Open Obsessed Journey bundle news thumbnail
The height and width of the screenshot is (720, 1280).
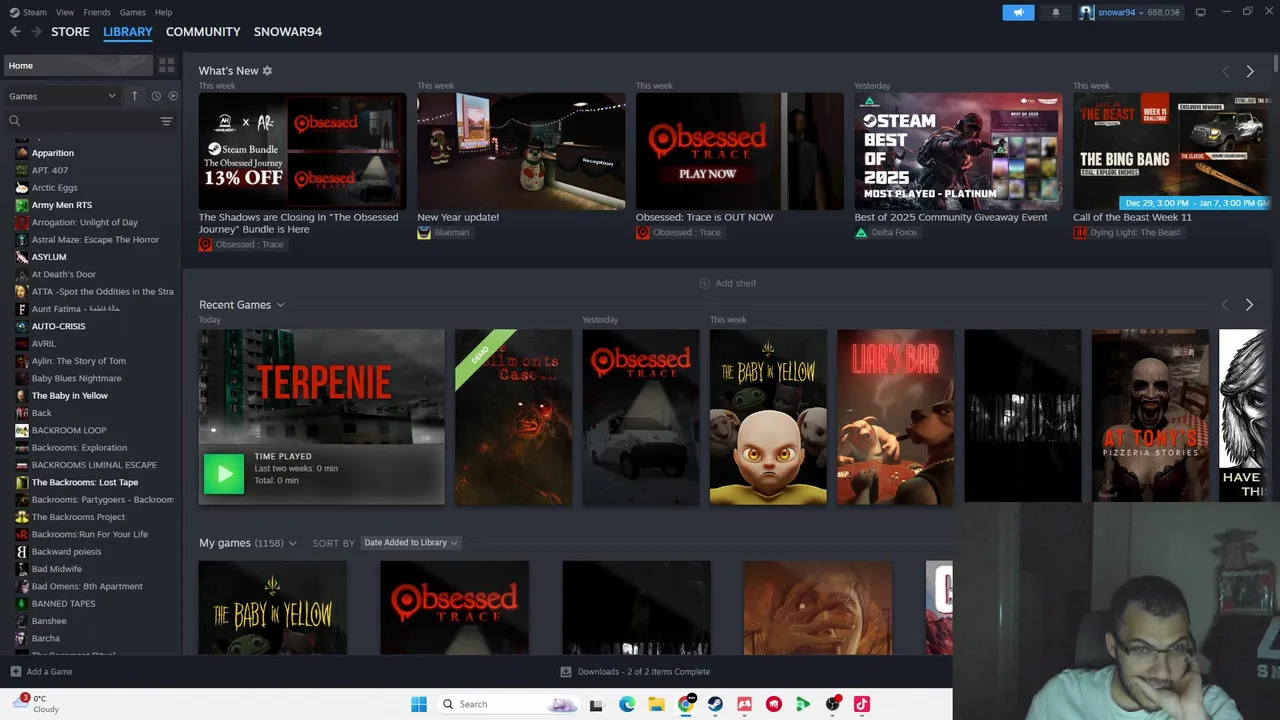point(302,151)
